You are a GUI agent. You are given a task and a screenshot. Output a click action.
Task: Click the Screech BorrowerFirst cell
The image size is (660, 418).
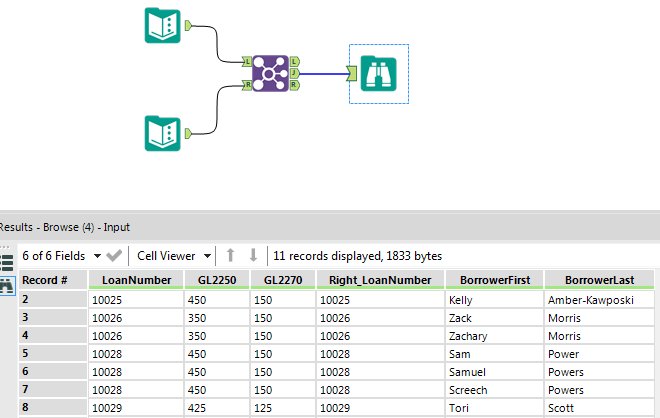coord(495,390)
